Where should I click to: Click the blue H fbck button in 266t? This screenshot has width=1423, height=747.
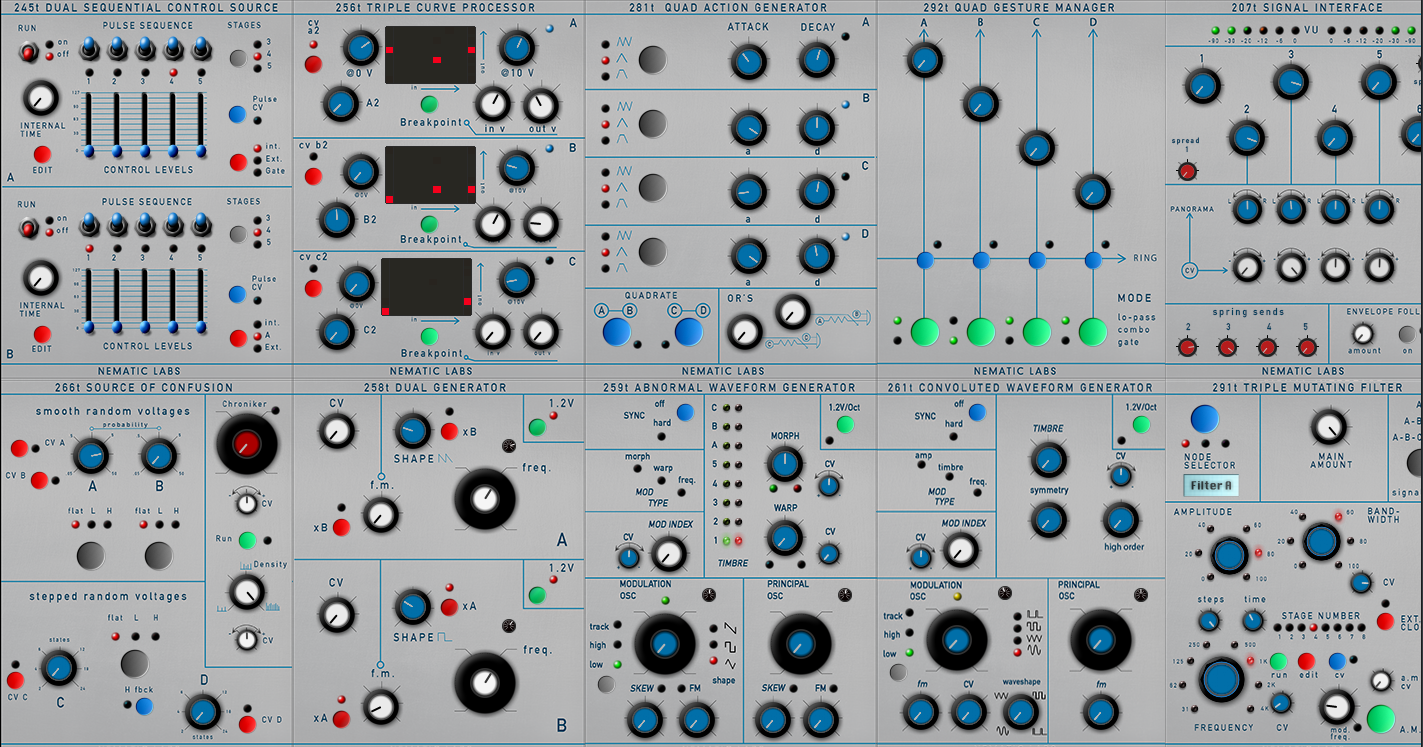[145, 707]
